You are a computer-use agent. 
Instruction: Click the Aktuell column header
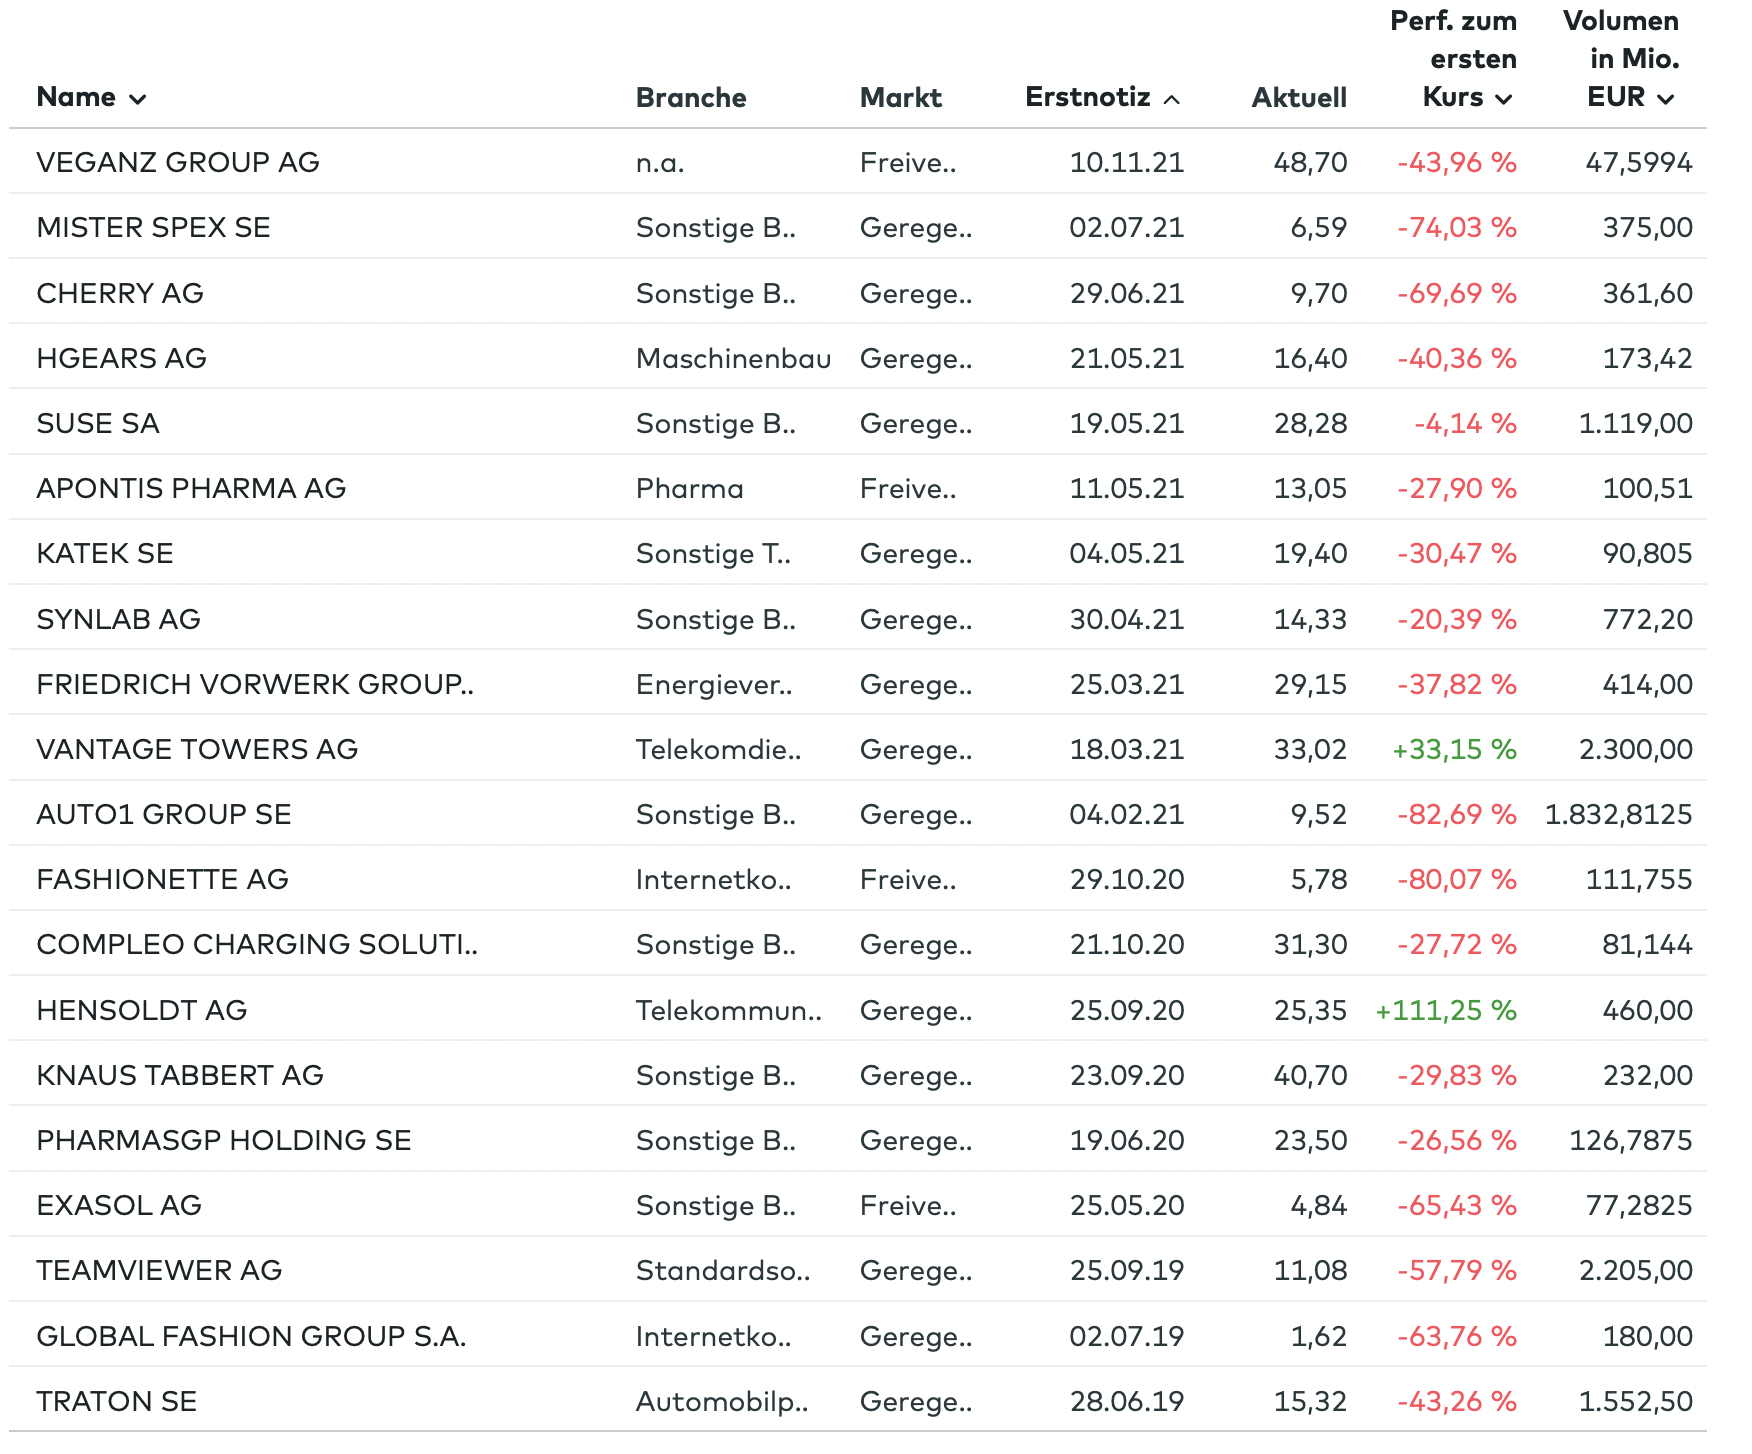point(1298,98)
